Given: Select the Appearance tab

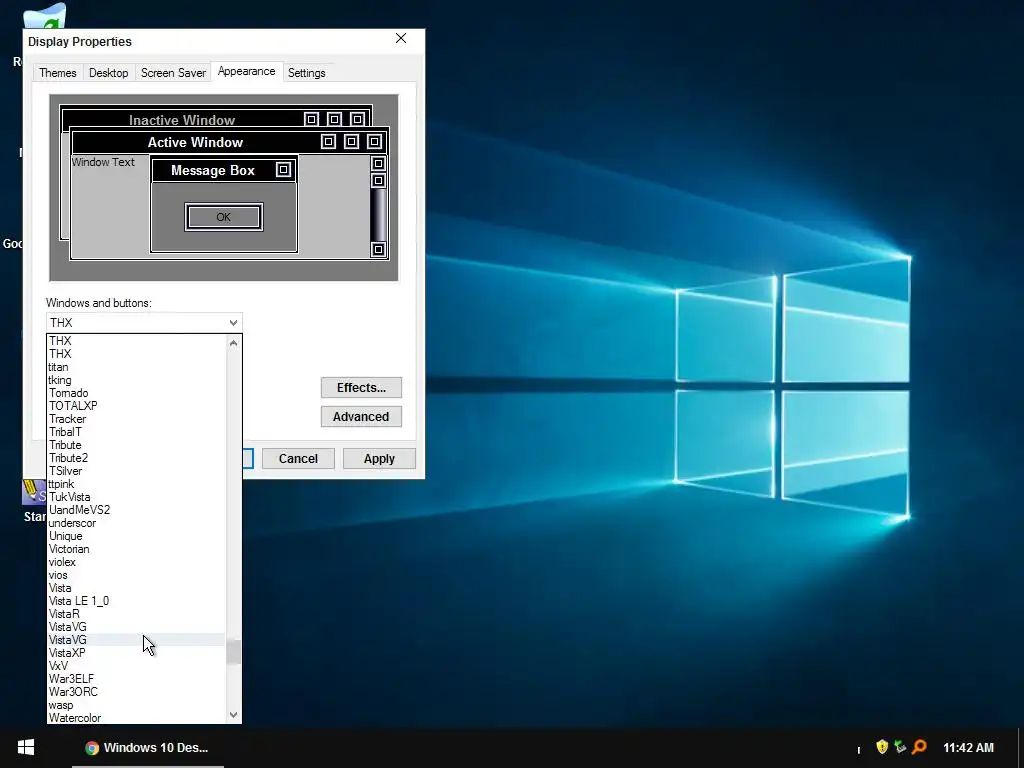Looking at the screenshot, I should coord(246,71).
